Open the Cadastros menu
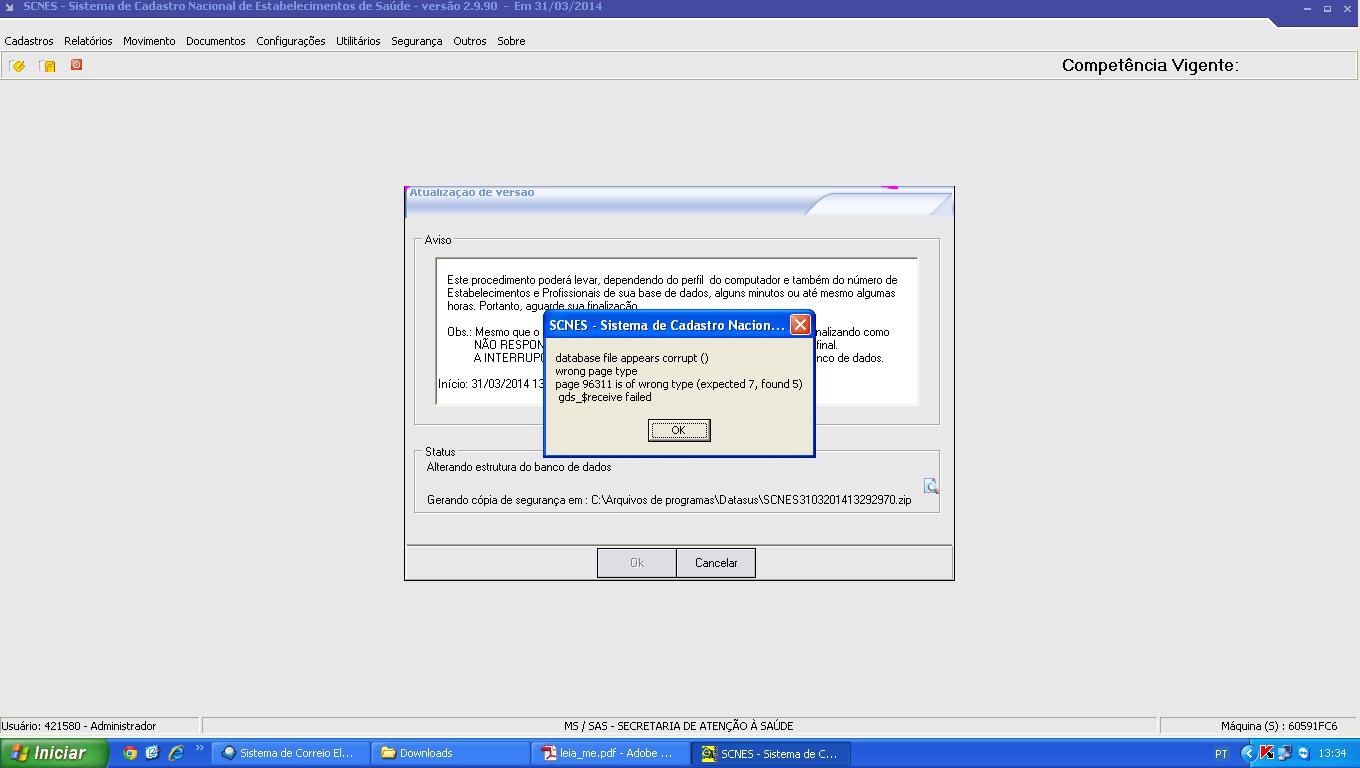 pyautogui.click(x=29, y=41)
